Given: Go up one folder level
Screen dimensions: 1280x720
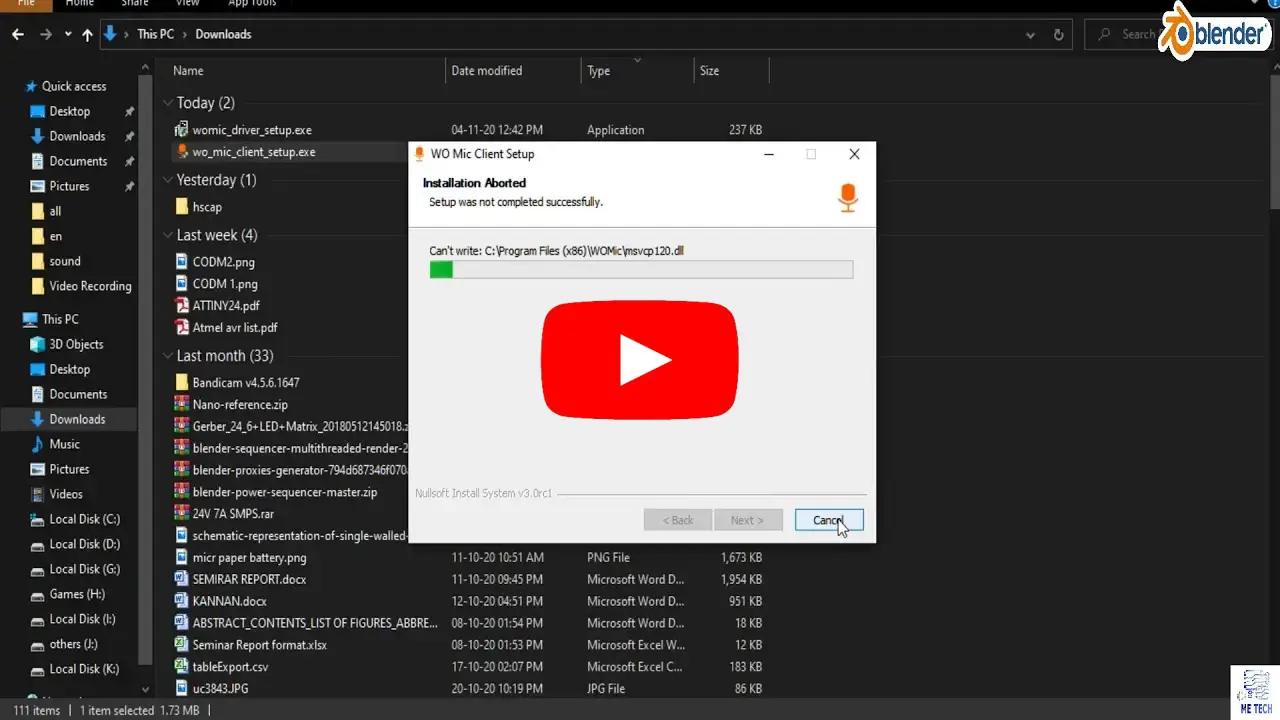Looking at the screenshot, I should click(x=87, y=34).
